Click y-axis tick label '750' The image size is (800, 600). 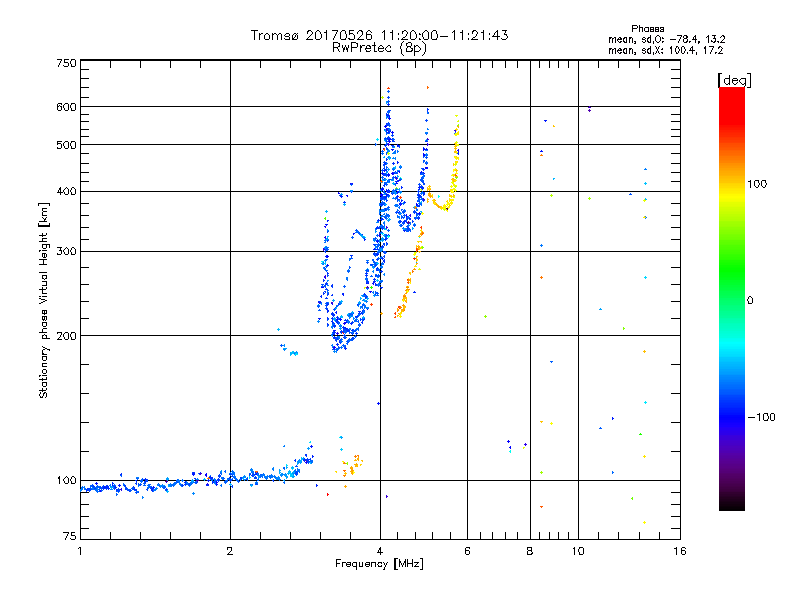coord(66,63)
